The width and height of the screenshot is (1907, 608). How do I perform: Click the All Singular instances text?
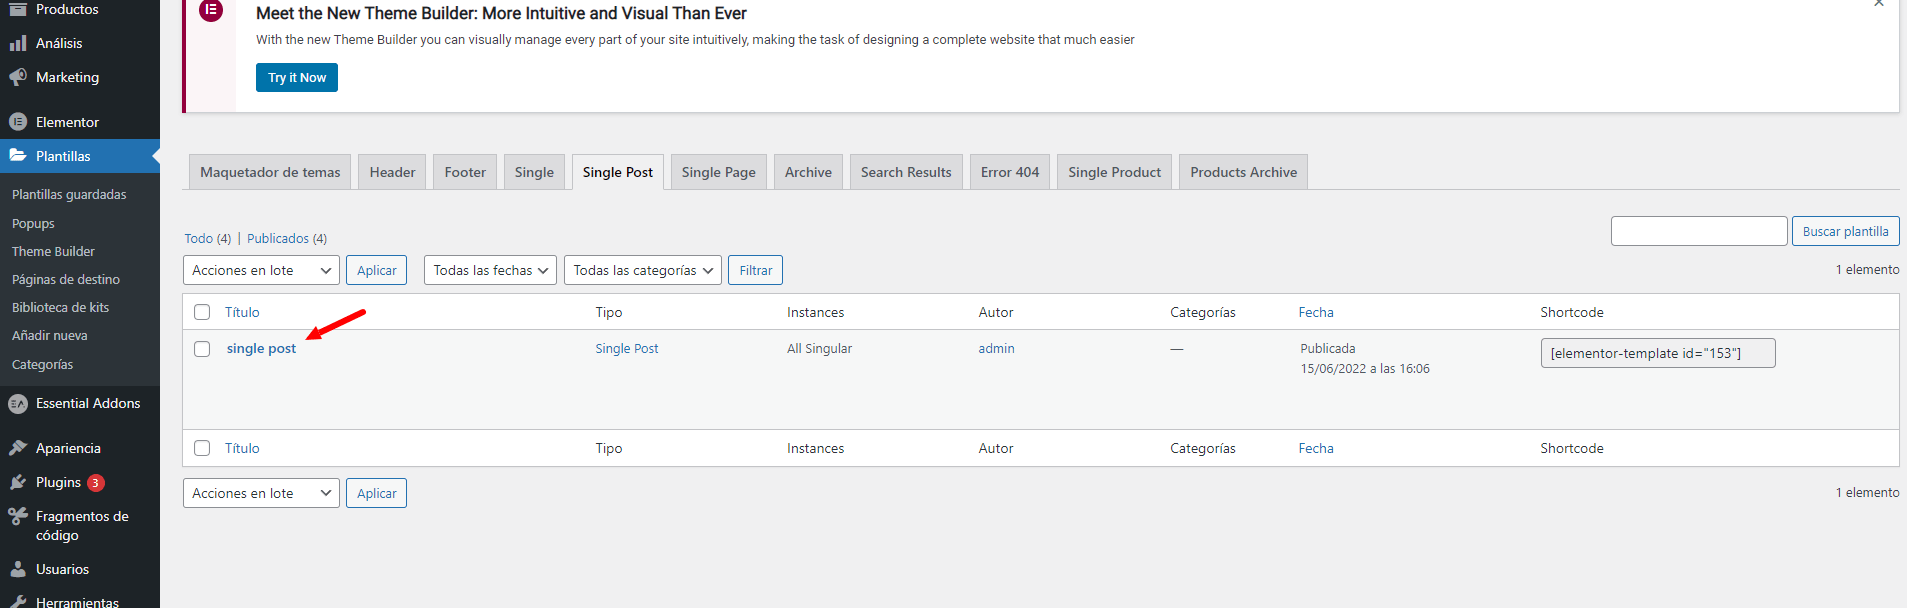point(819,348)
